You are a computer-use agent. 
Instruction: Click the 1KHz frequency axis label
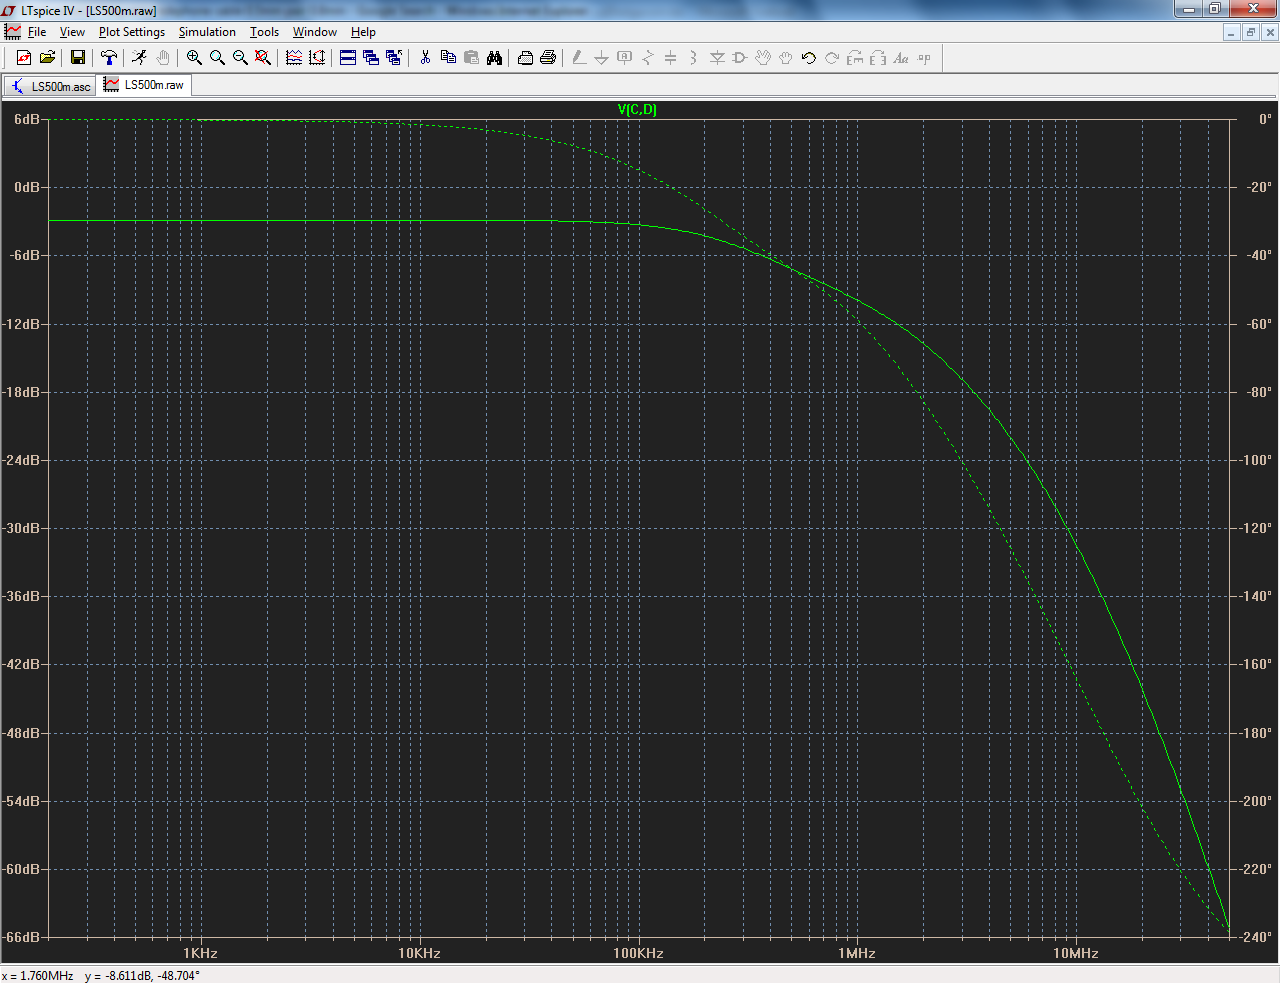pos(200,953)
